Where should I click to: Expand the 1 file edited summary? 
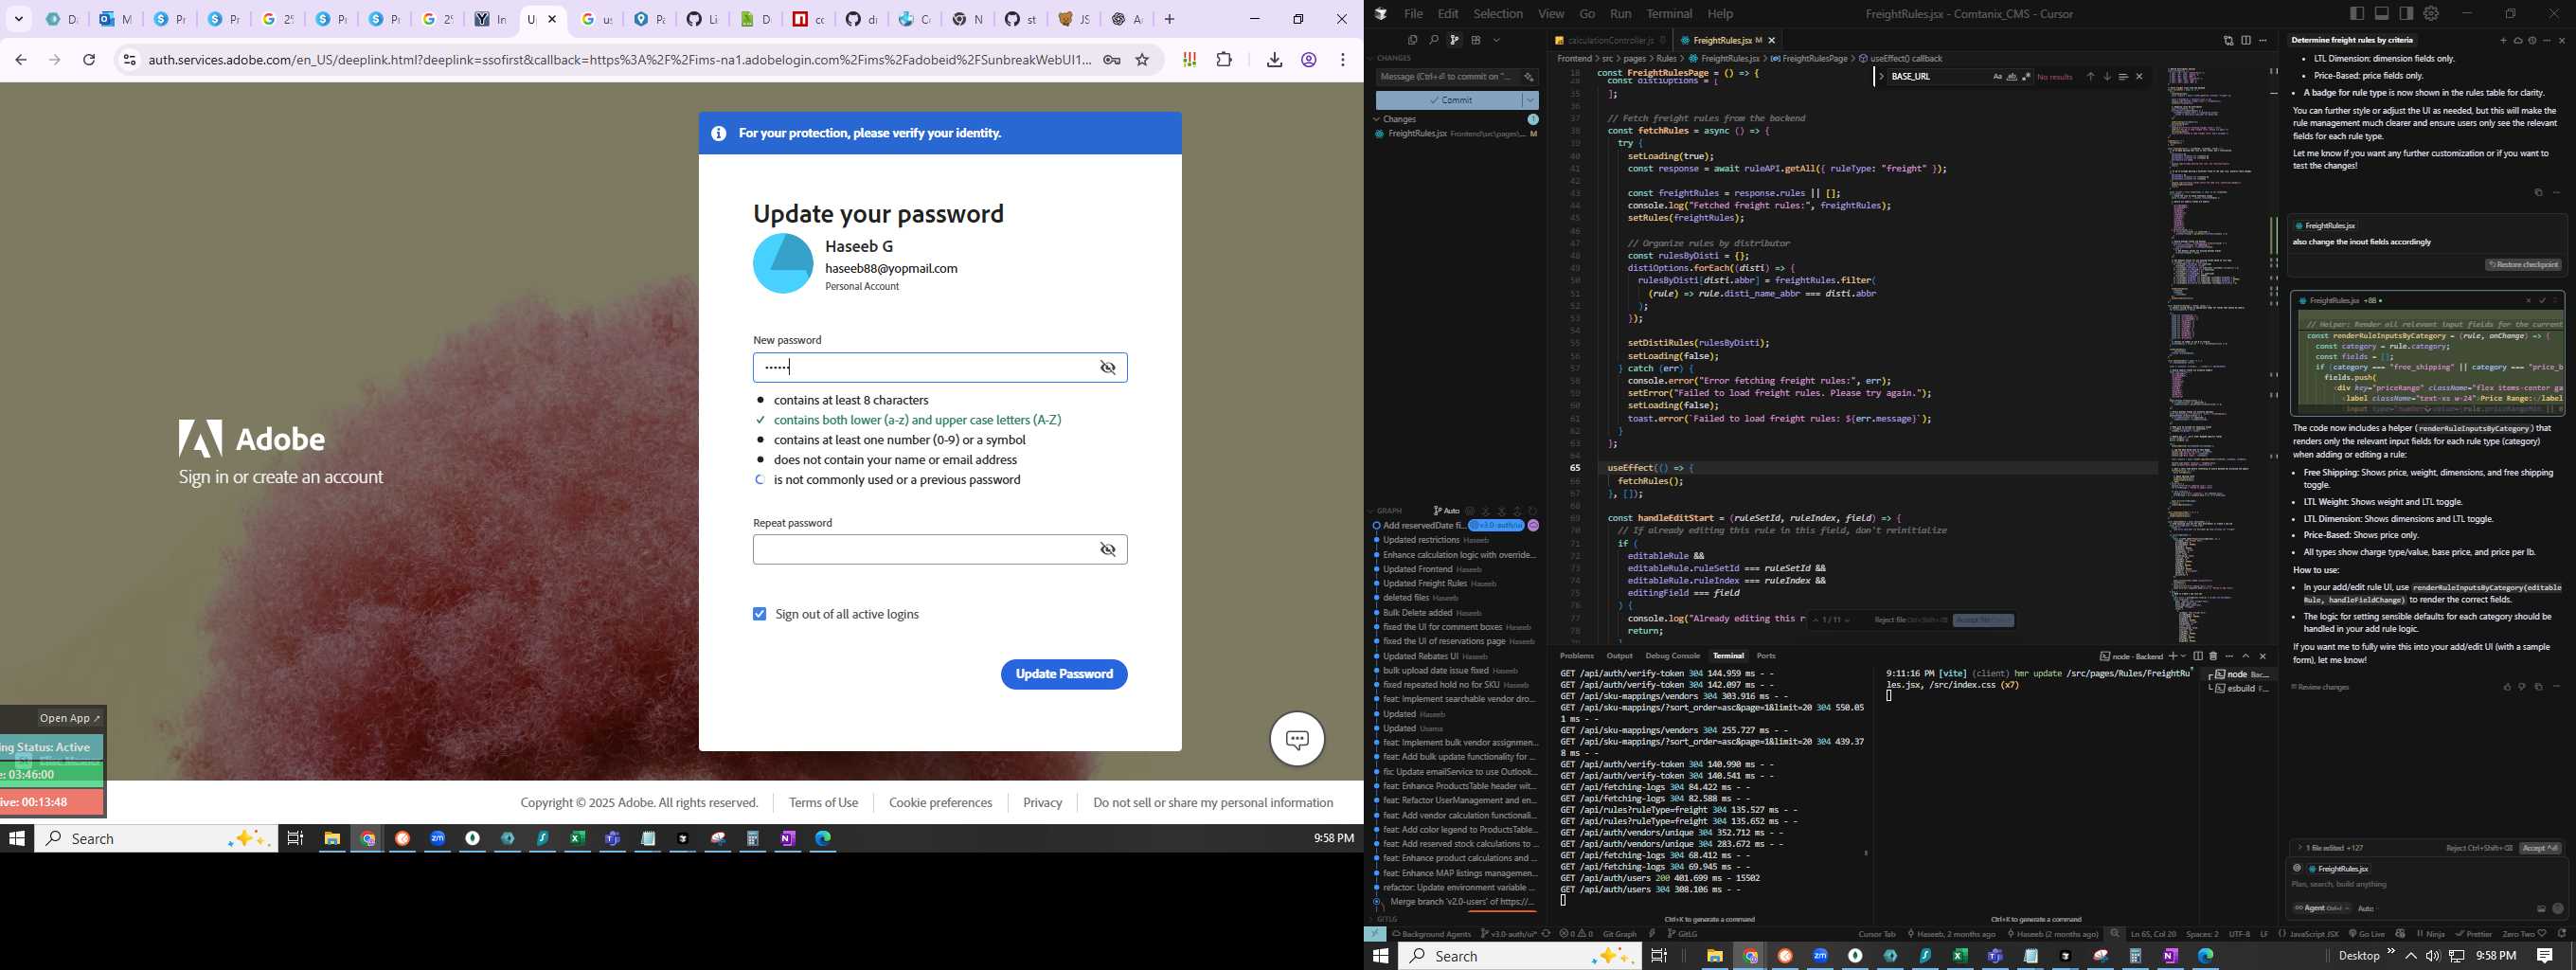coord(2336,848)
